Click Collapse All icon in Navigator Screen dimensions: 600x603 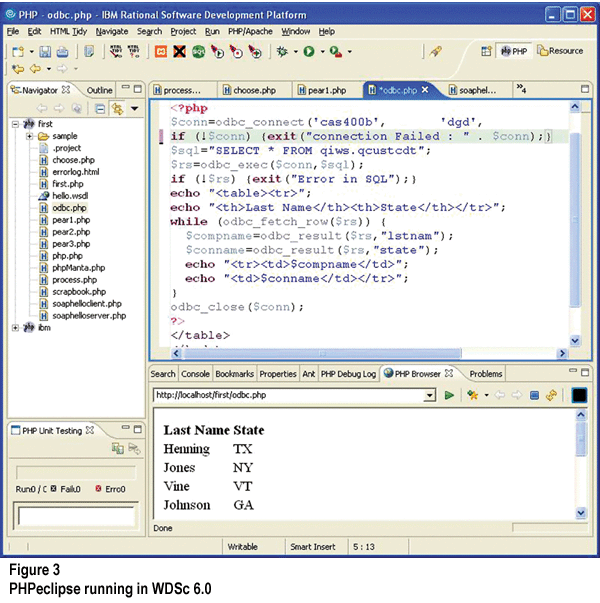point(100,109)
